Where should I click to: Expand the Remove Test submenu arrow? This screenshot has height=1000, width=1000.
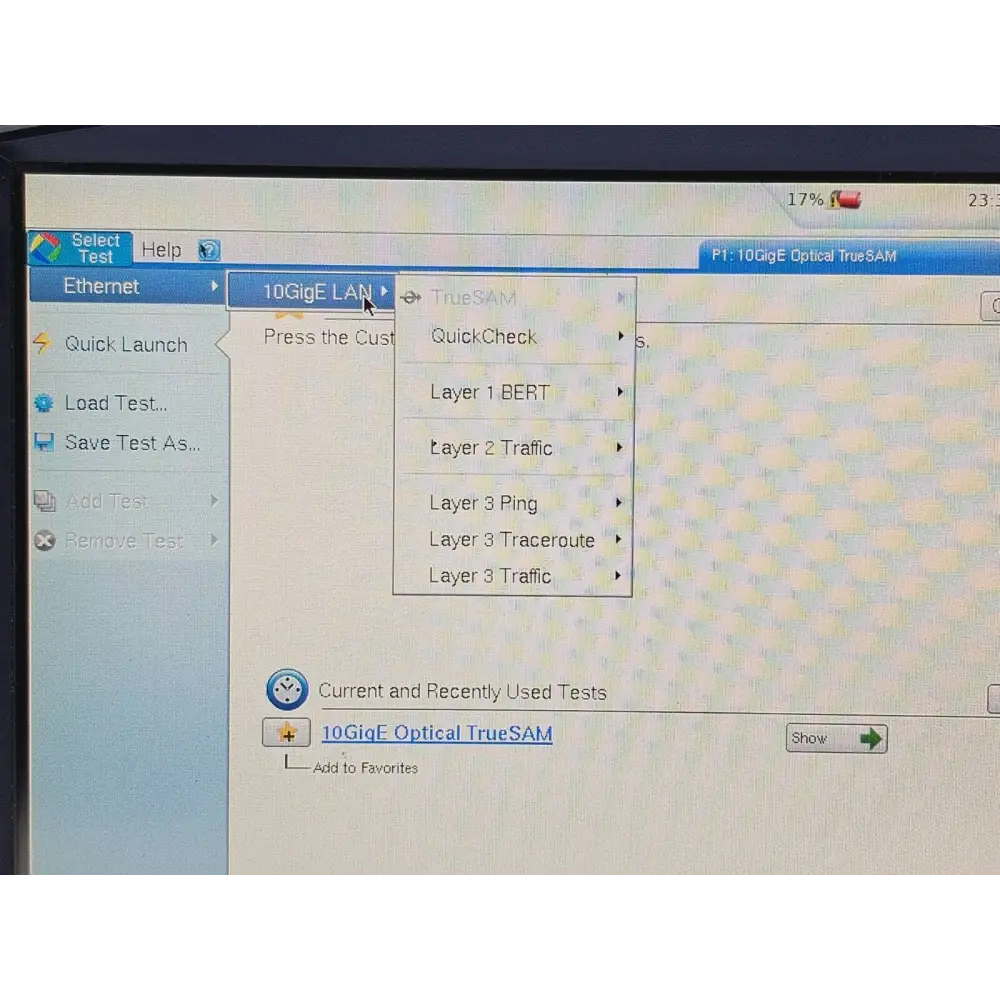point(214,540)
